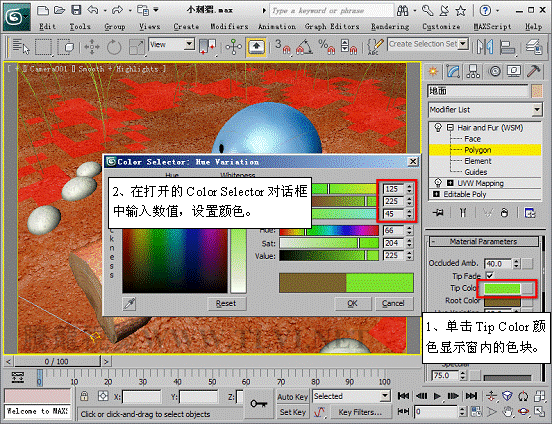The height and width of the screenshot is (424, 552).
Task: Click the Reset button in Color Selector
Action: tap(226, 304)
